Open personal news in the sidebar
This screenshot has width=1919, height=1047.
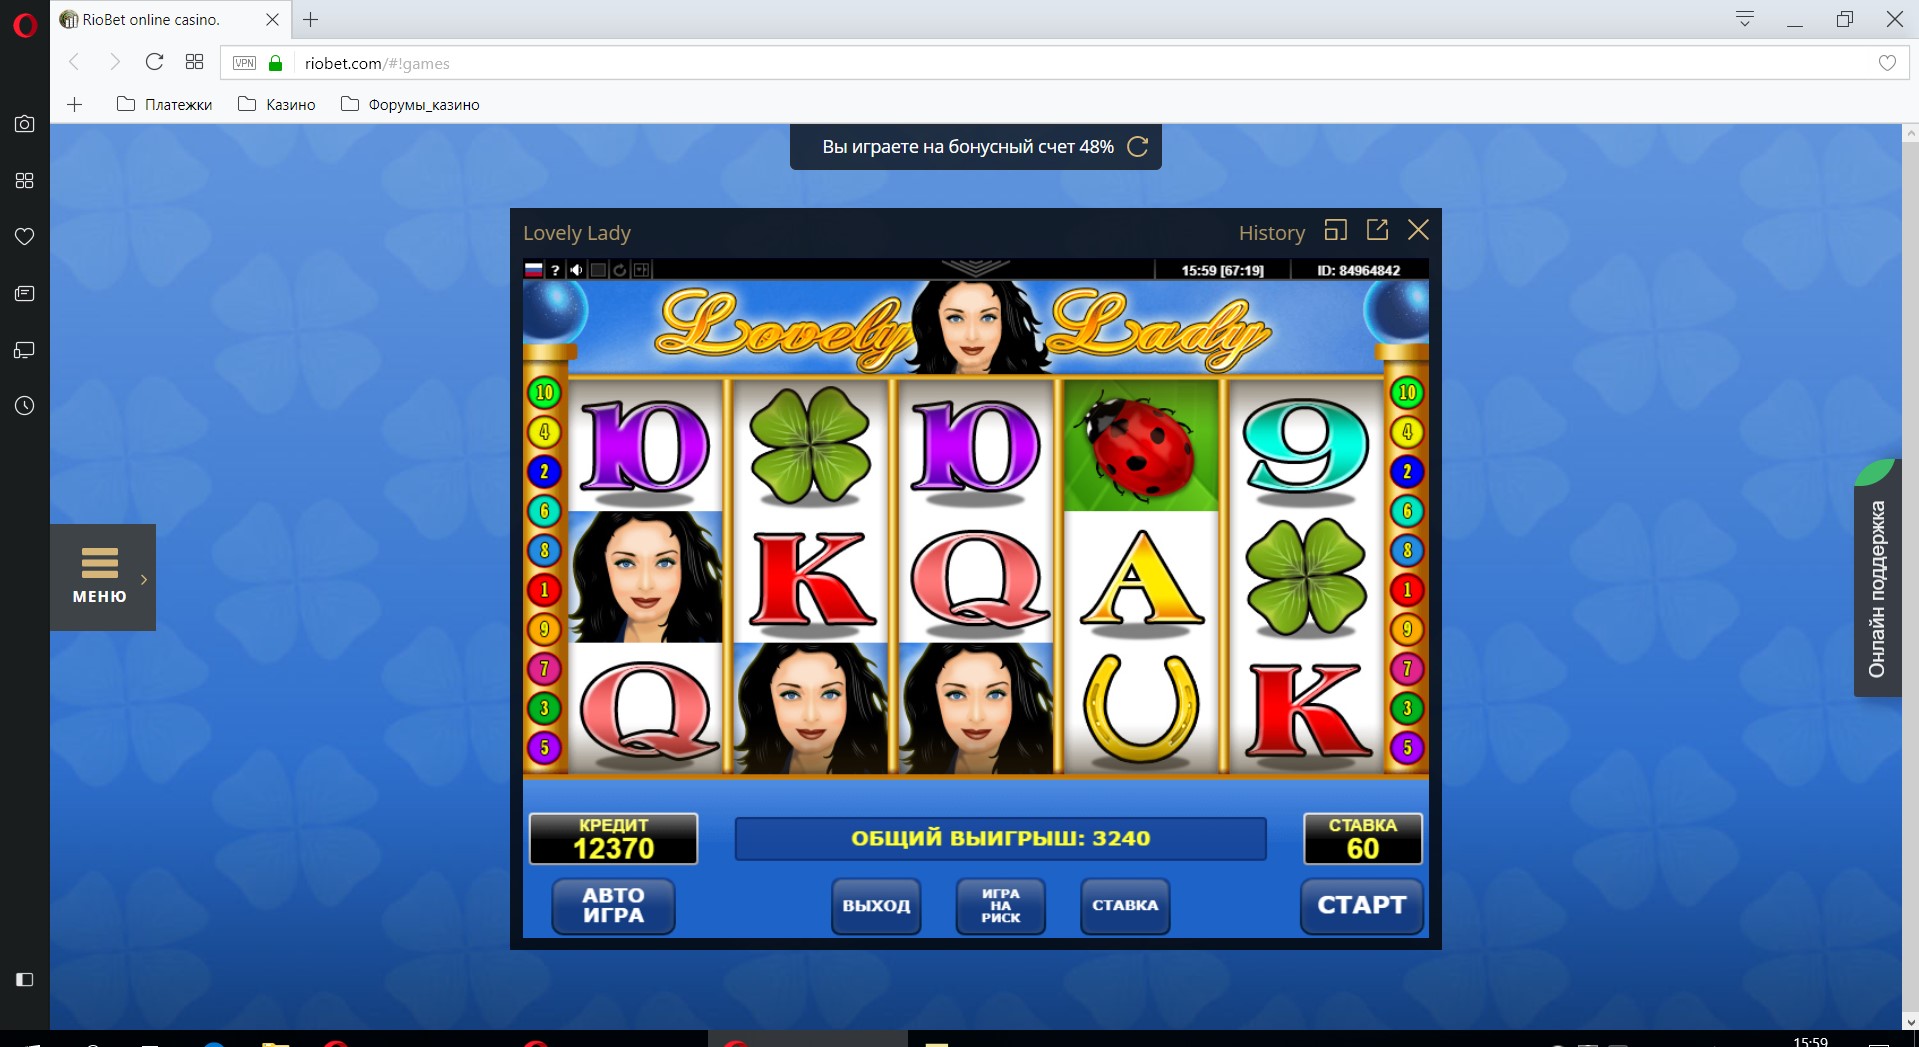(x=25, y=293)
